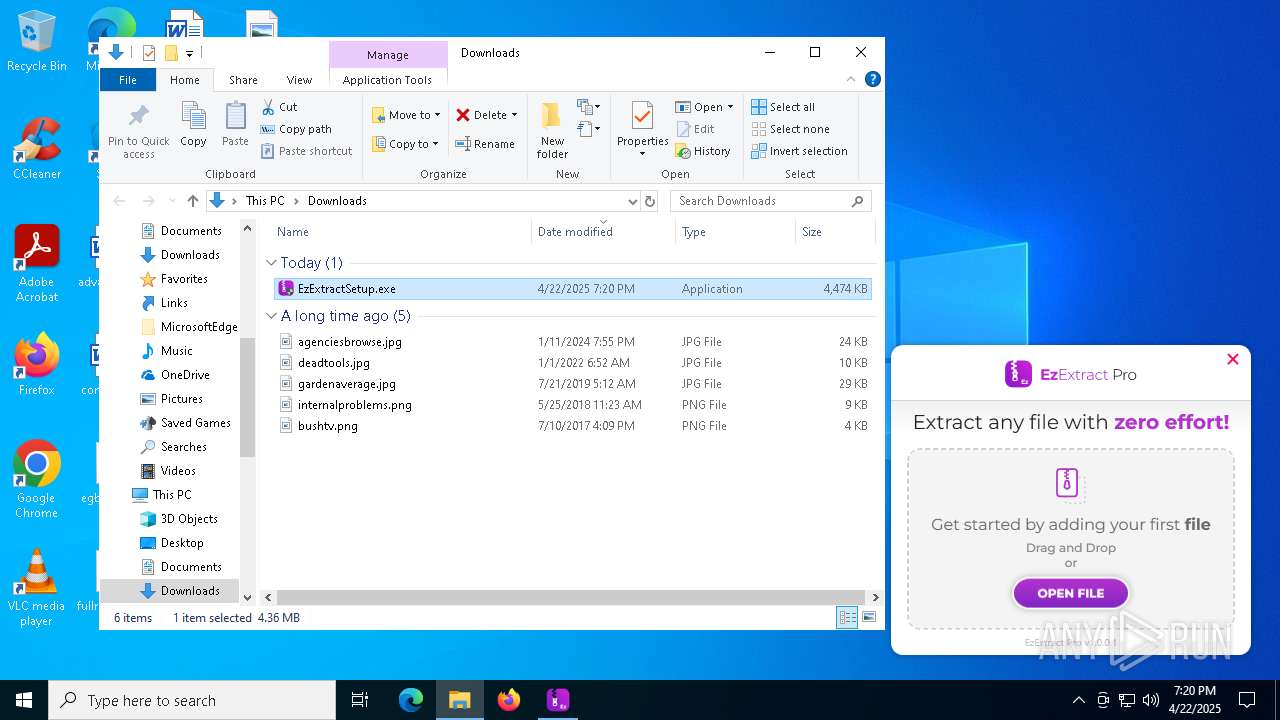Image resolution: width=1280 pixels, height=720 pixels.
Task: Open the View ribbon tab
Action: pyautogui.click(x=299, y=80)
